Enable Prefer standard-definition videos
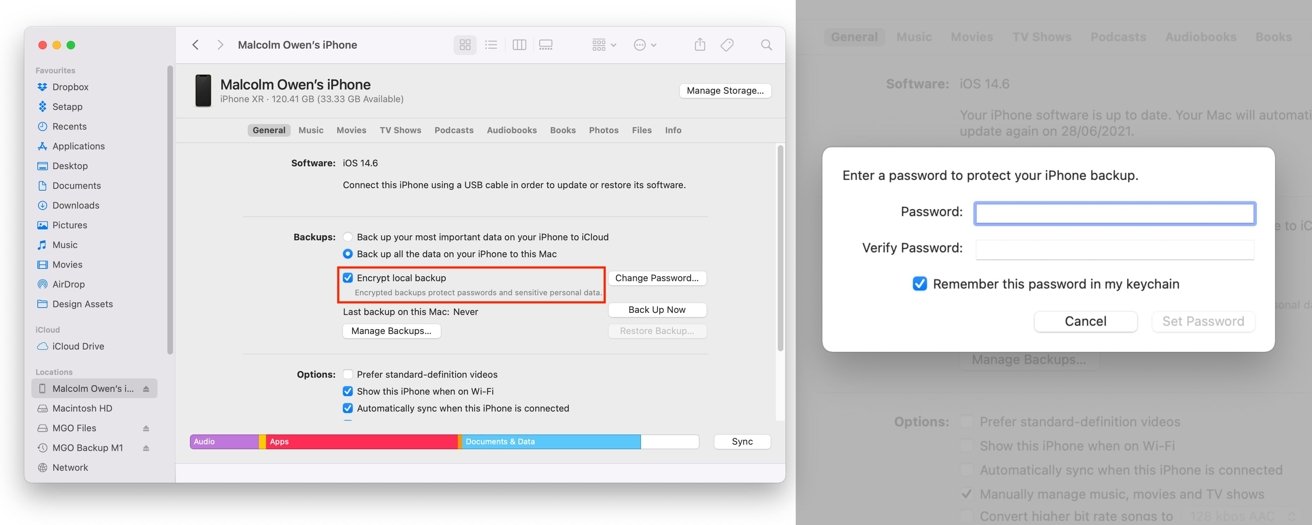 tap(348, 375)
